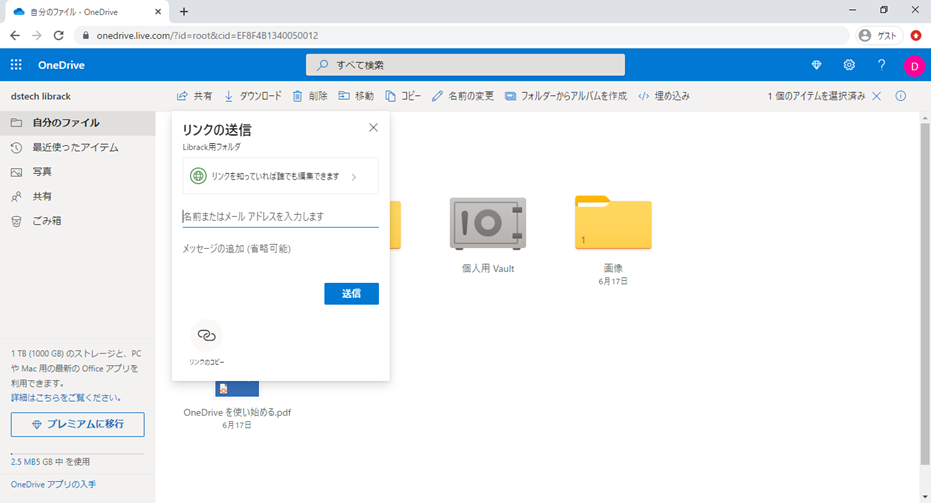Focus the すべて検索 search box

[465, 65]
